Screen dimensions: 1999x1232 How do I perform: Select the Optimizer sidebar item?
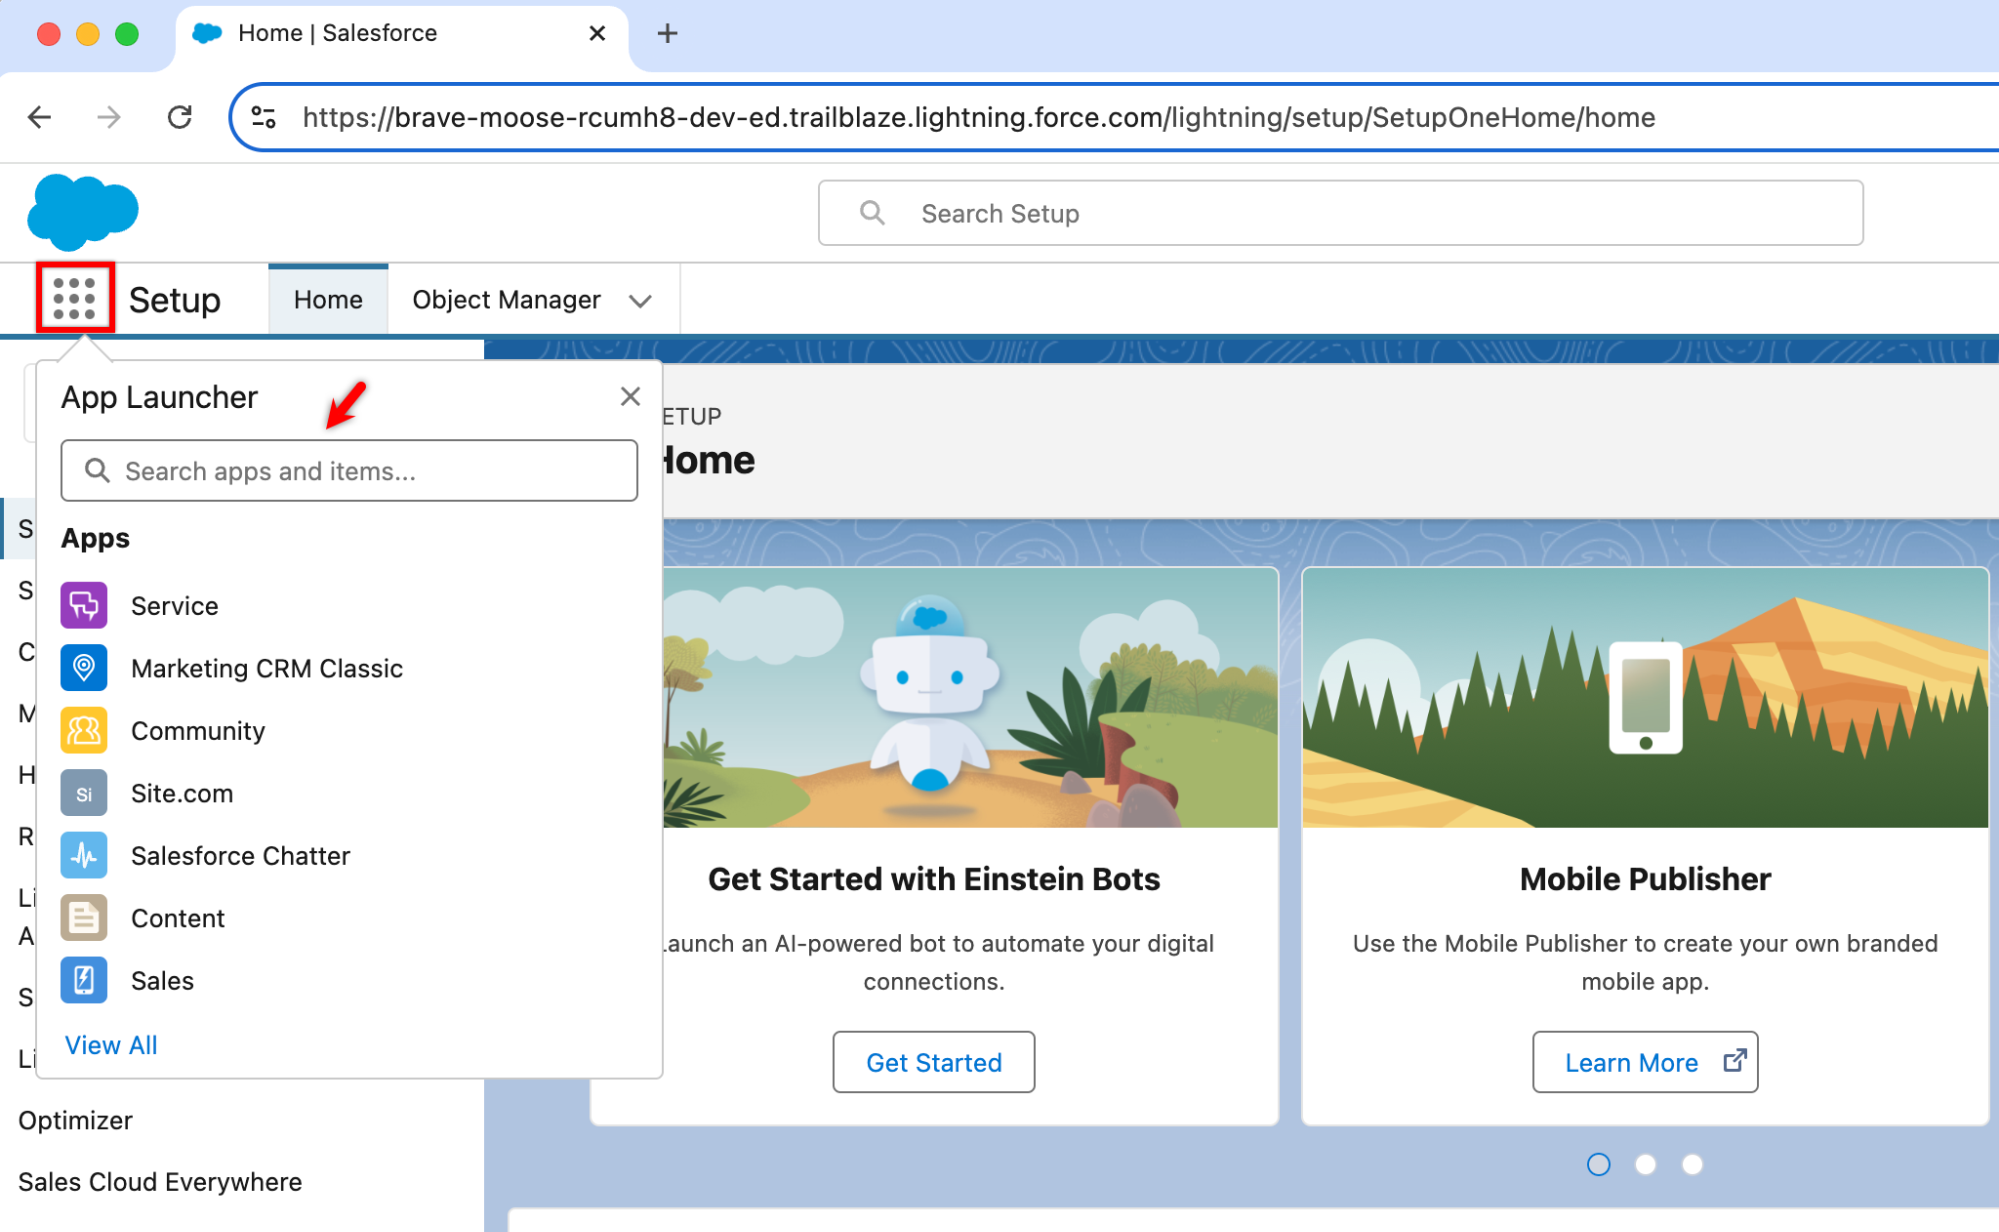[75, 1120]
